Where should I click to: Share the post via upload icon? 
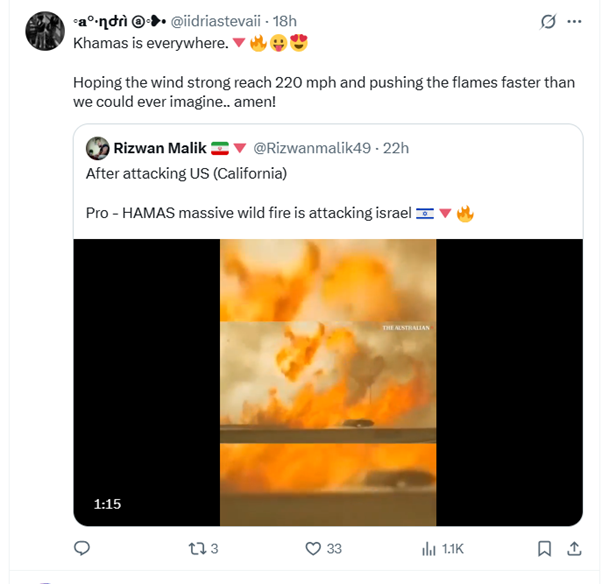pos(574,549)
